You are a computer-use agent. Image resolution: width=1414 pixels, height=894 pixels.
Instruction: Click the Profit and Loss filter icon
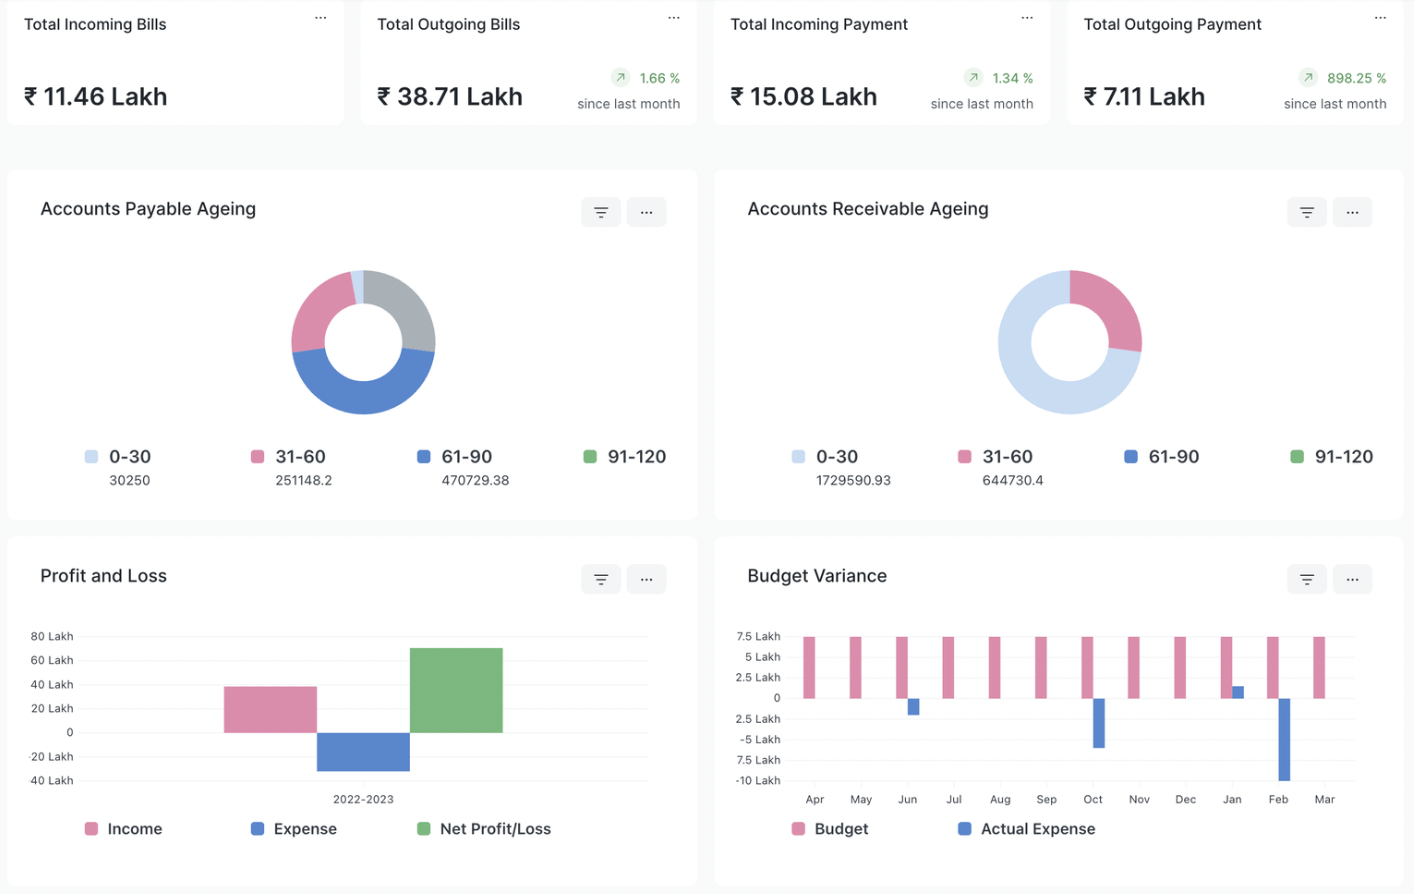pyautogui.click(x=601, y=579)
